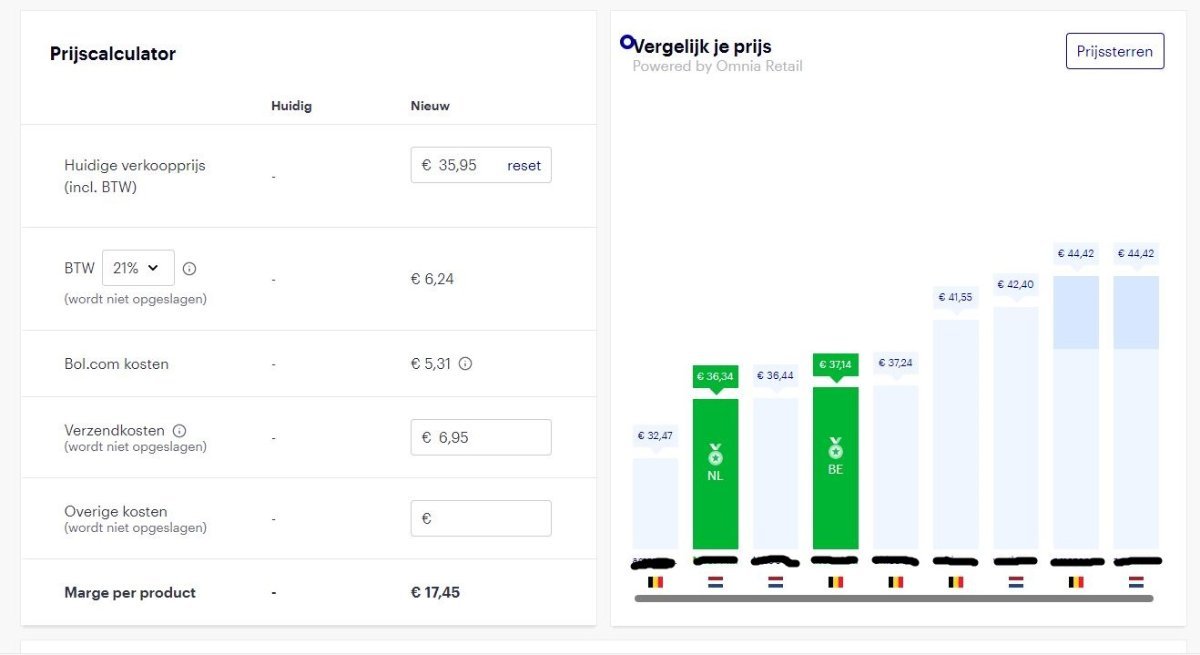Click the Belgian flag under the € 32,47 bar
The width and height of the screenshot is (1200, 655).
point(655,581)
